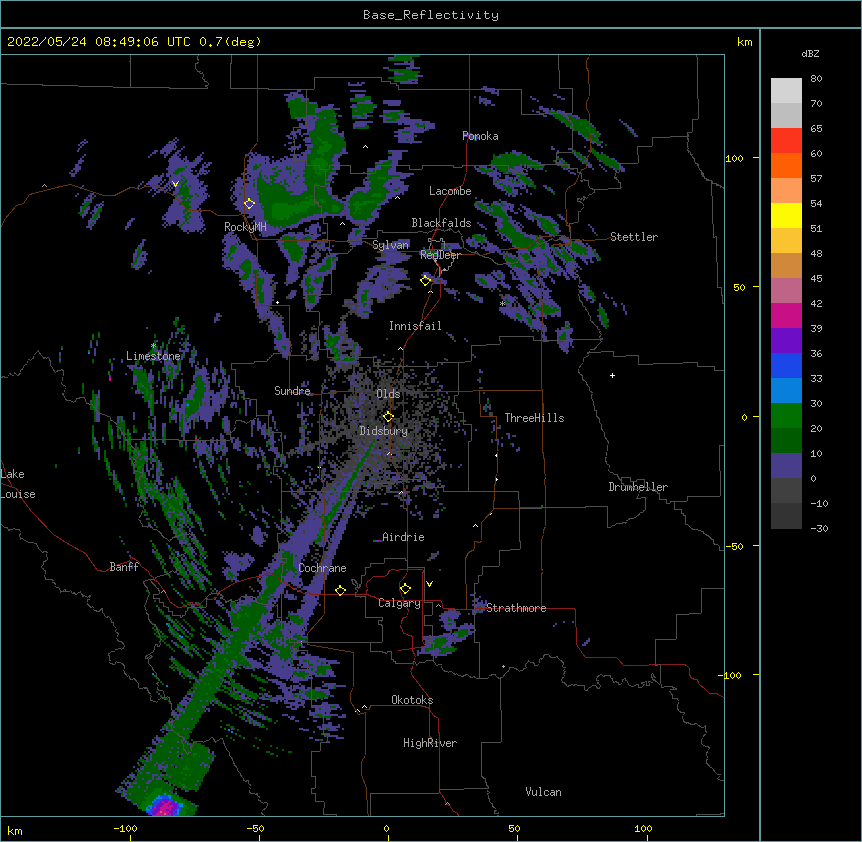Viewport: 862px width, 842px height.
Task: Click the ThreeHills label
Action: coord(534,418)
